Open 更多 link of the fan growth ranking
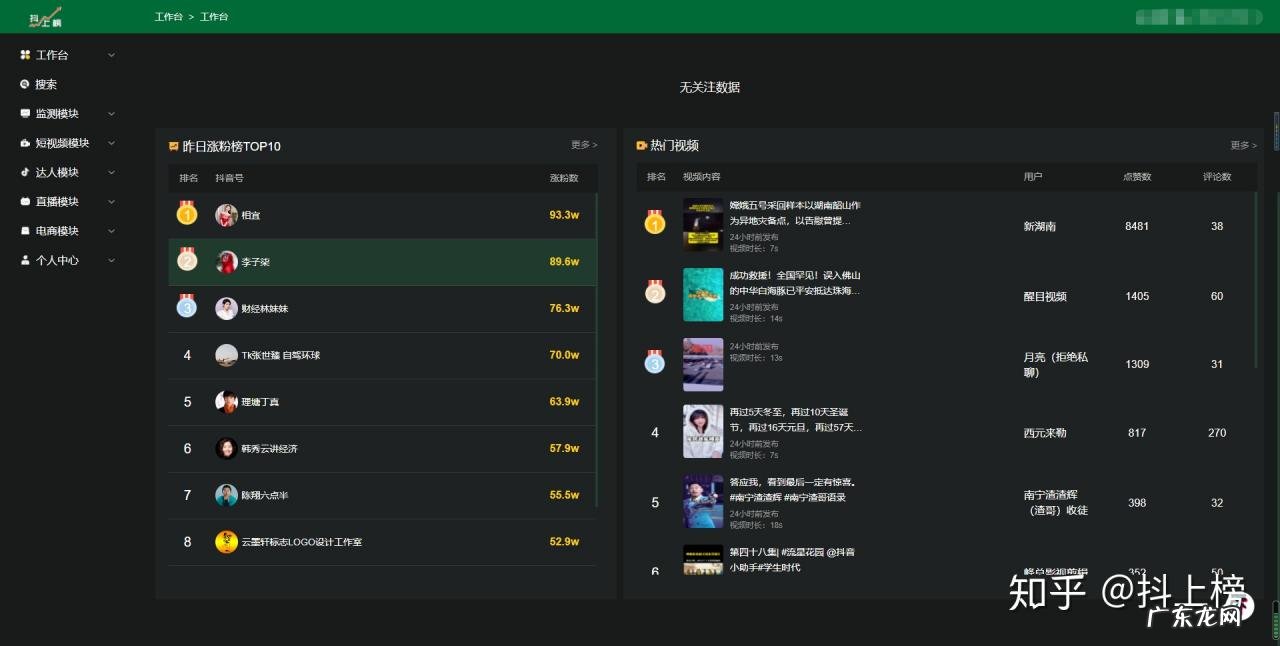The image size is (1280, 646). (x=581, y=145)
